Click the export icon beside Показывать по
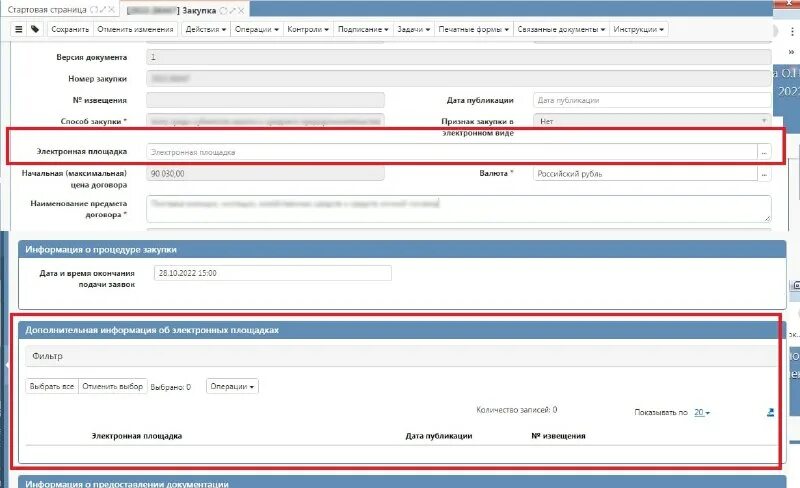The height and width of the screenshot is (488, 800). 770,412
